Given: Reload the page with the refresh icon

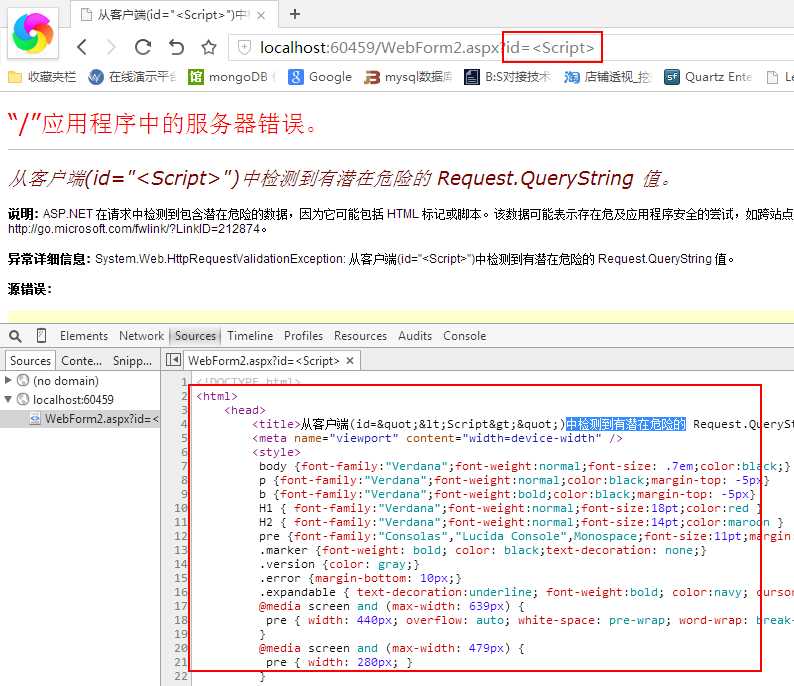Looking at the screenshot, I should point(143,47).
